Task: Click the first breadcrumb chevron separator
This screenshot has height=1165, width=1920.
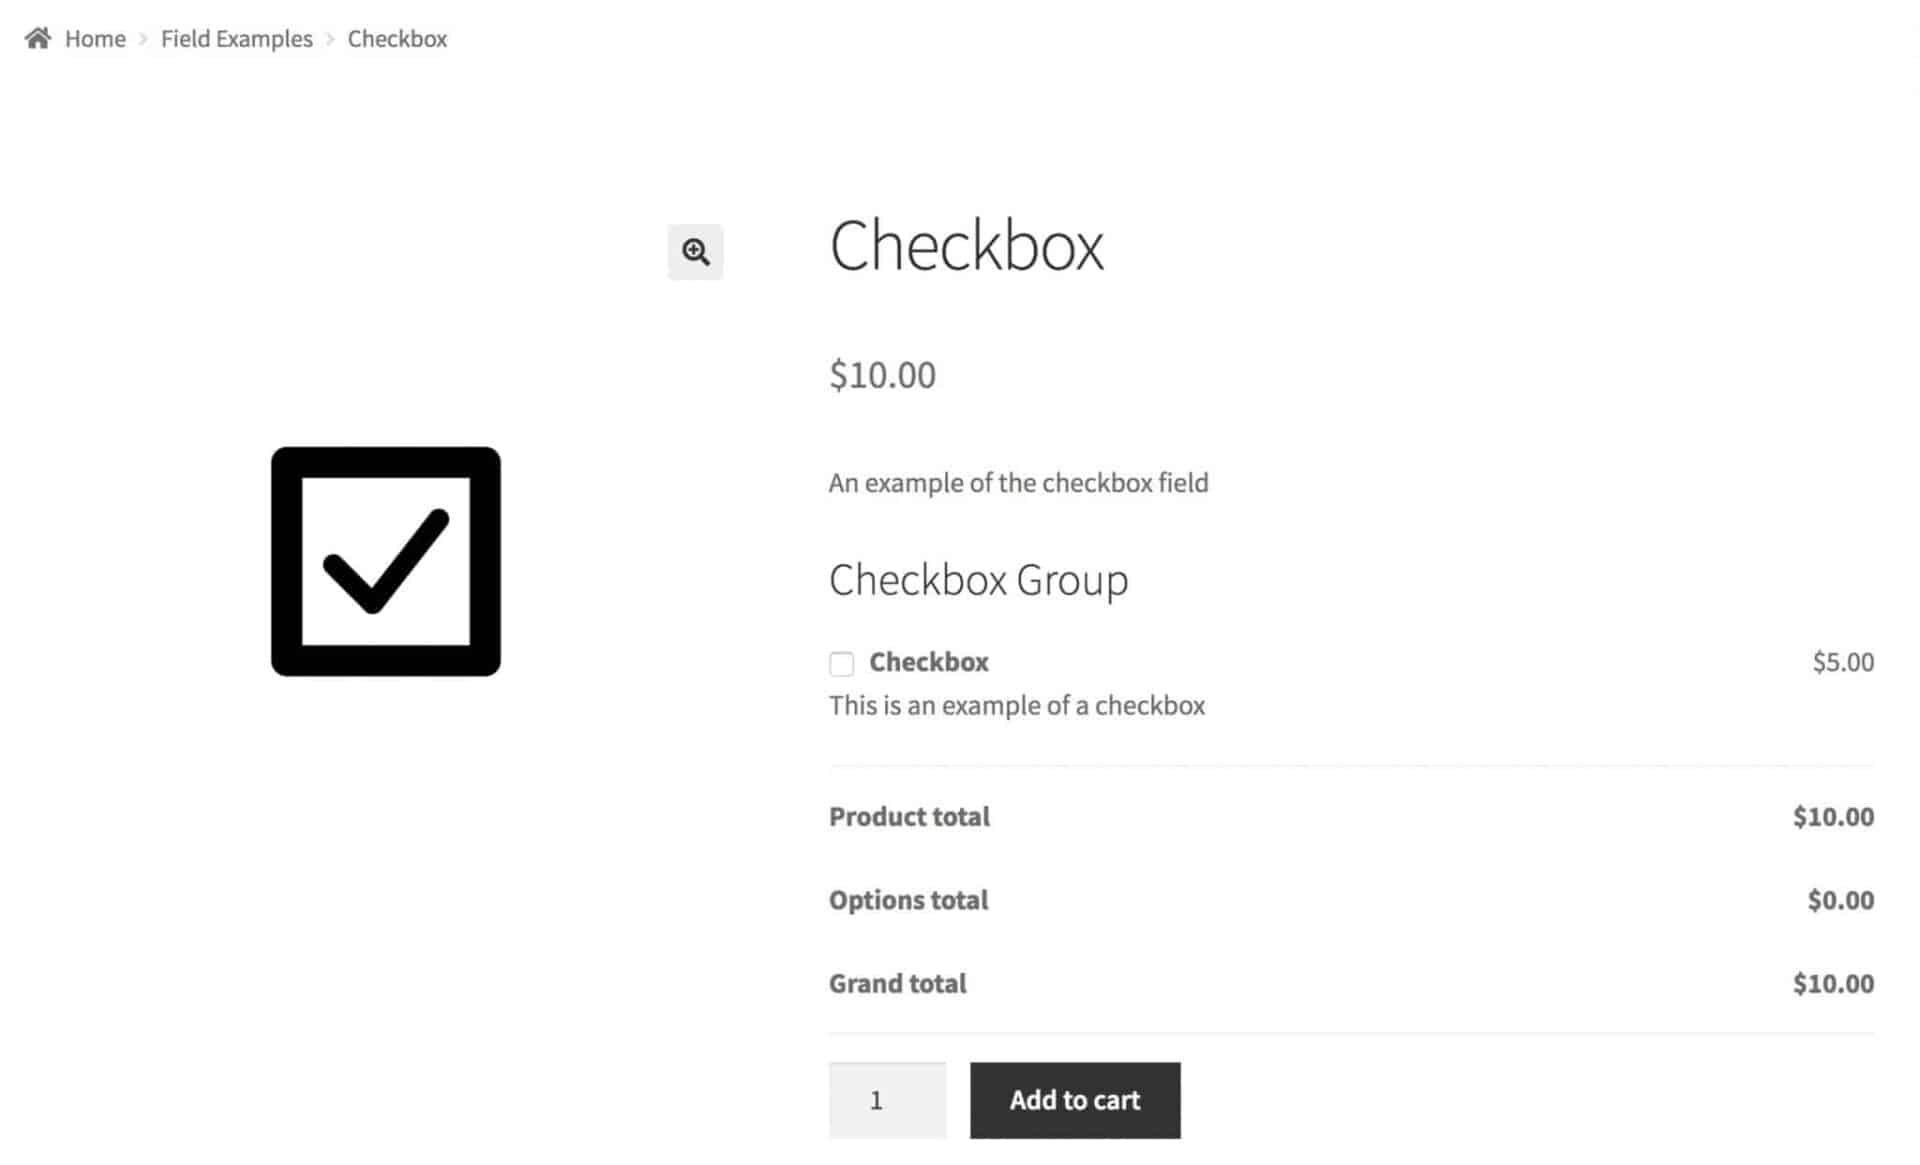Action: (143, 39)
